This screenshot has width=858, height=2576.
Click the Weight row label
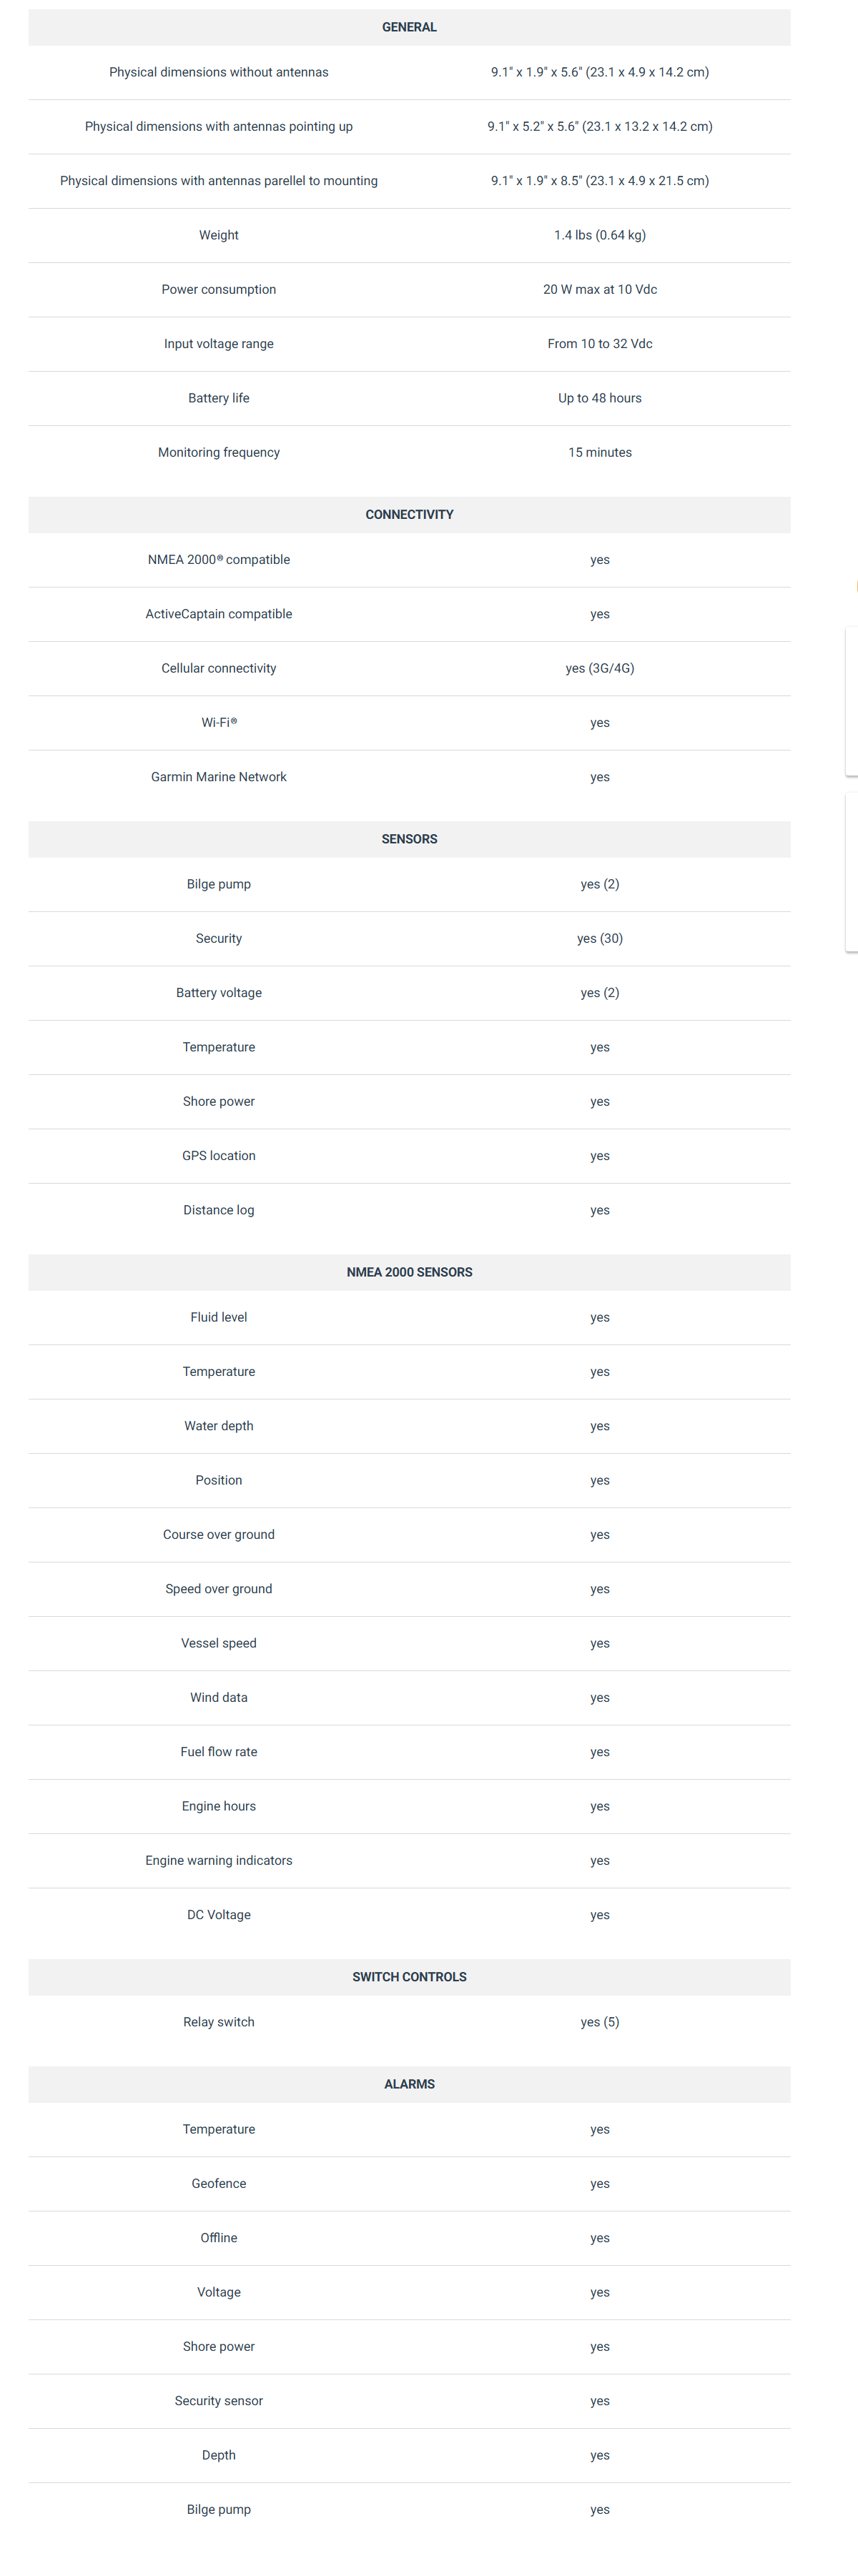(219, 235)
